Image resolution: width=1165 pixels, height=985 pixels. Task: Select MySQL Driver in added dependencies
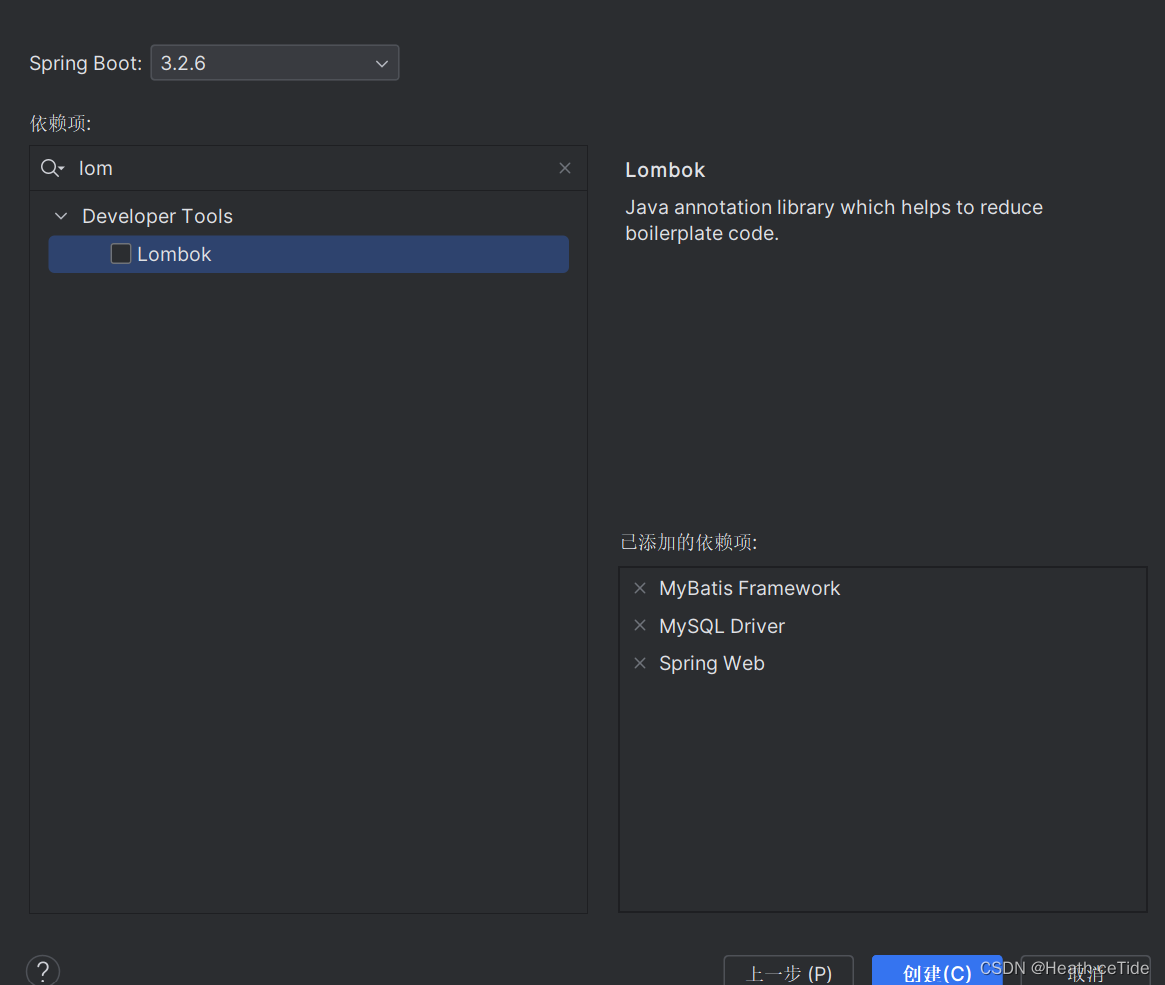[x=721, y=626]
